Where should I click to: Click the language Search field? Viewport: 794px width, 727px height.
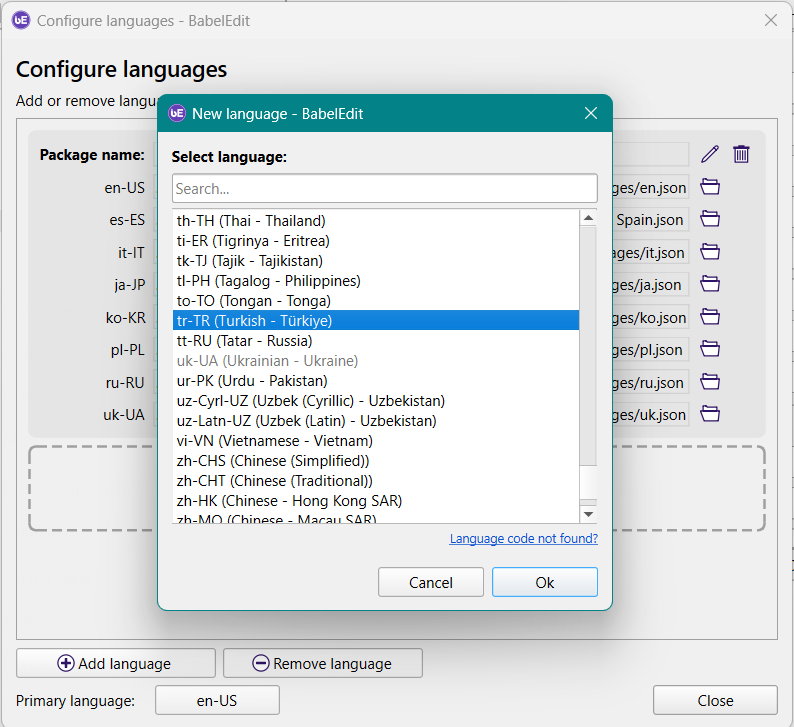384,188
